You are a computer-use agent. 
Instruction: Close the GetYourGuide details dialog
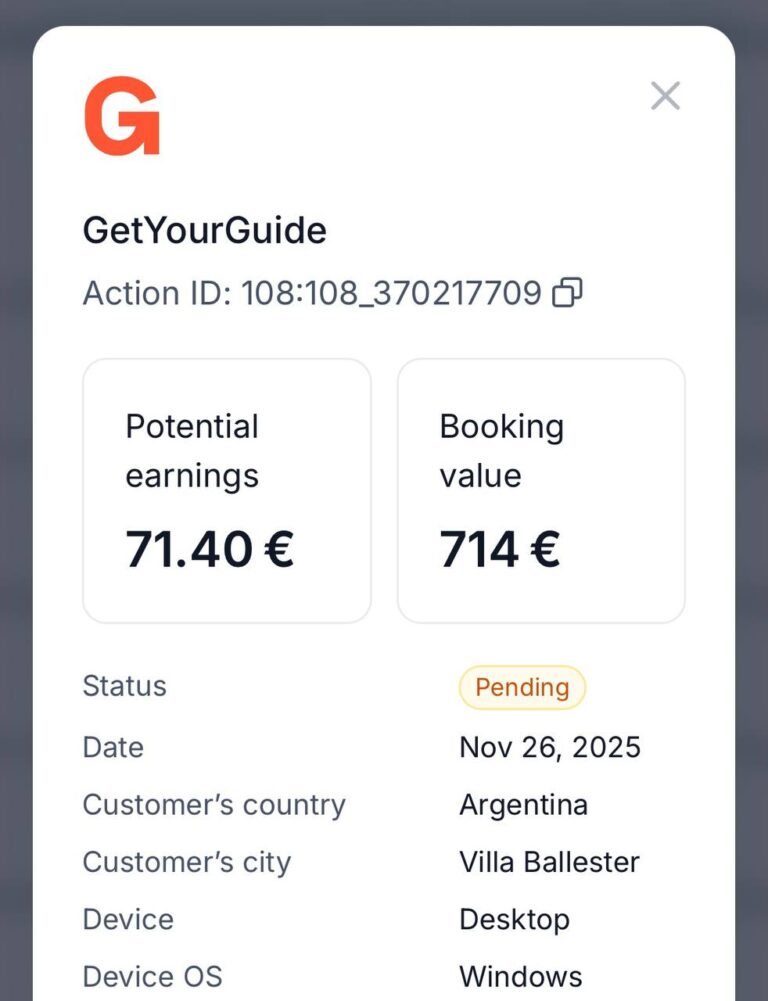click(x=665, y=96)
